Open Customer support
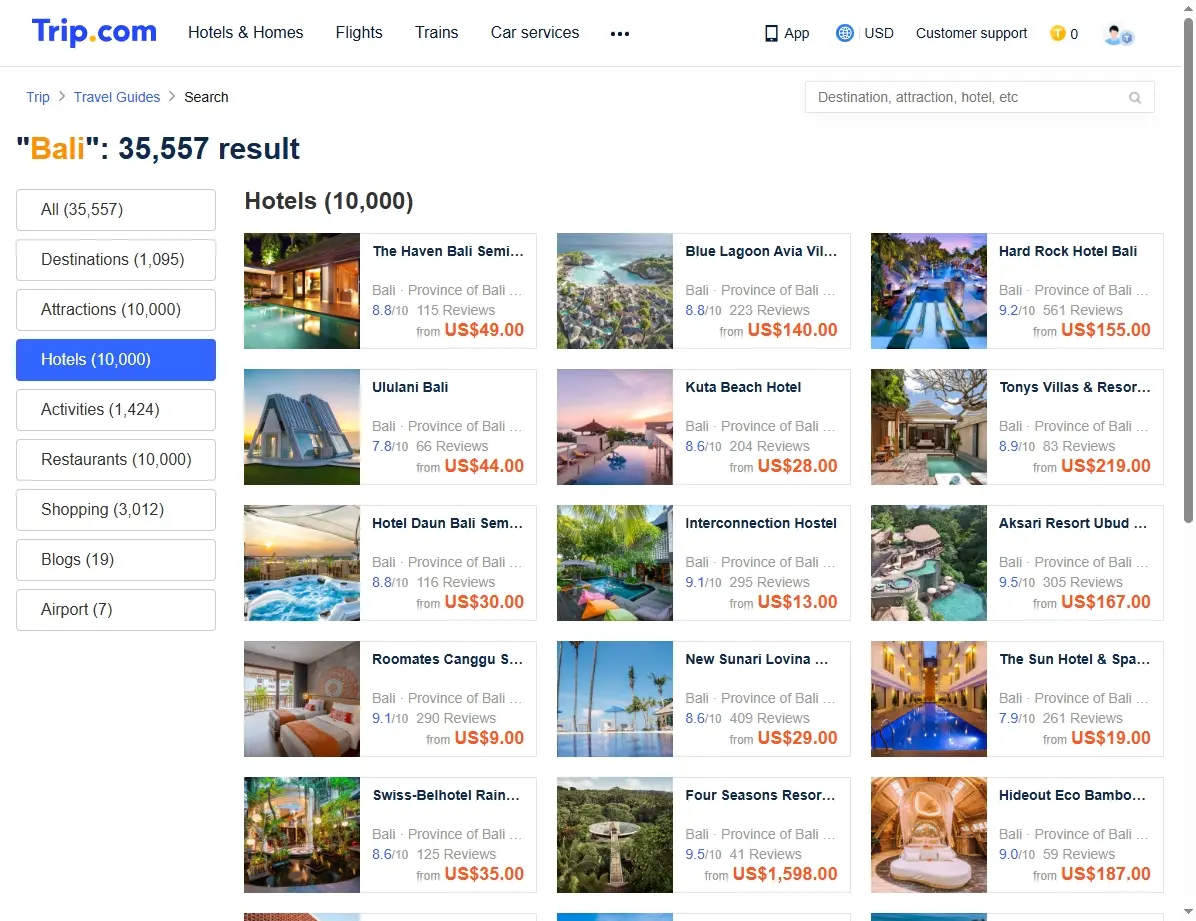The image size is (1196, 921). [x=971, y=33]
